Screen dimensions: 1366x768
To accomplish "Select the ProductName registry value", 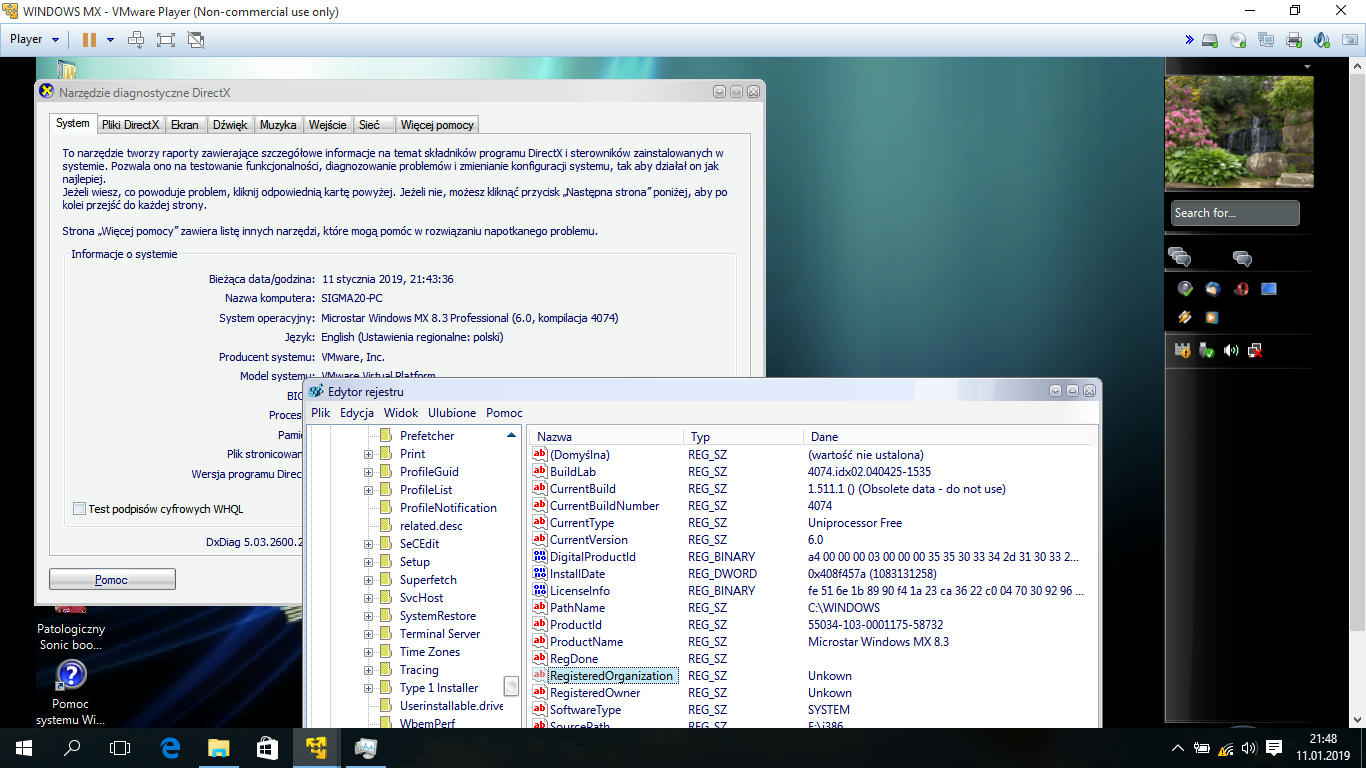I will click(x=586, y=642).
